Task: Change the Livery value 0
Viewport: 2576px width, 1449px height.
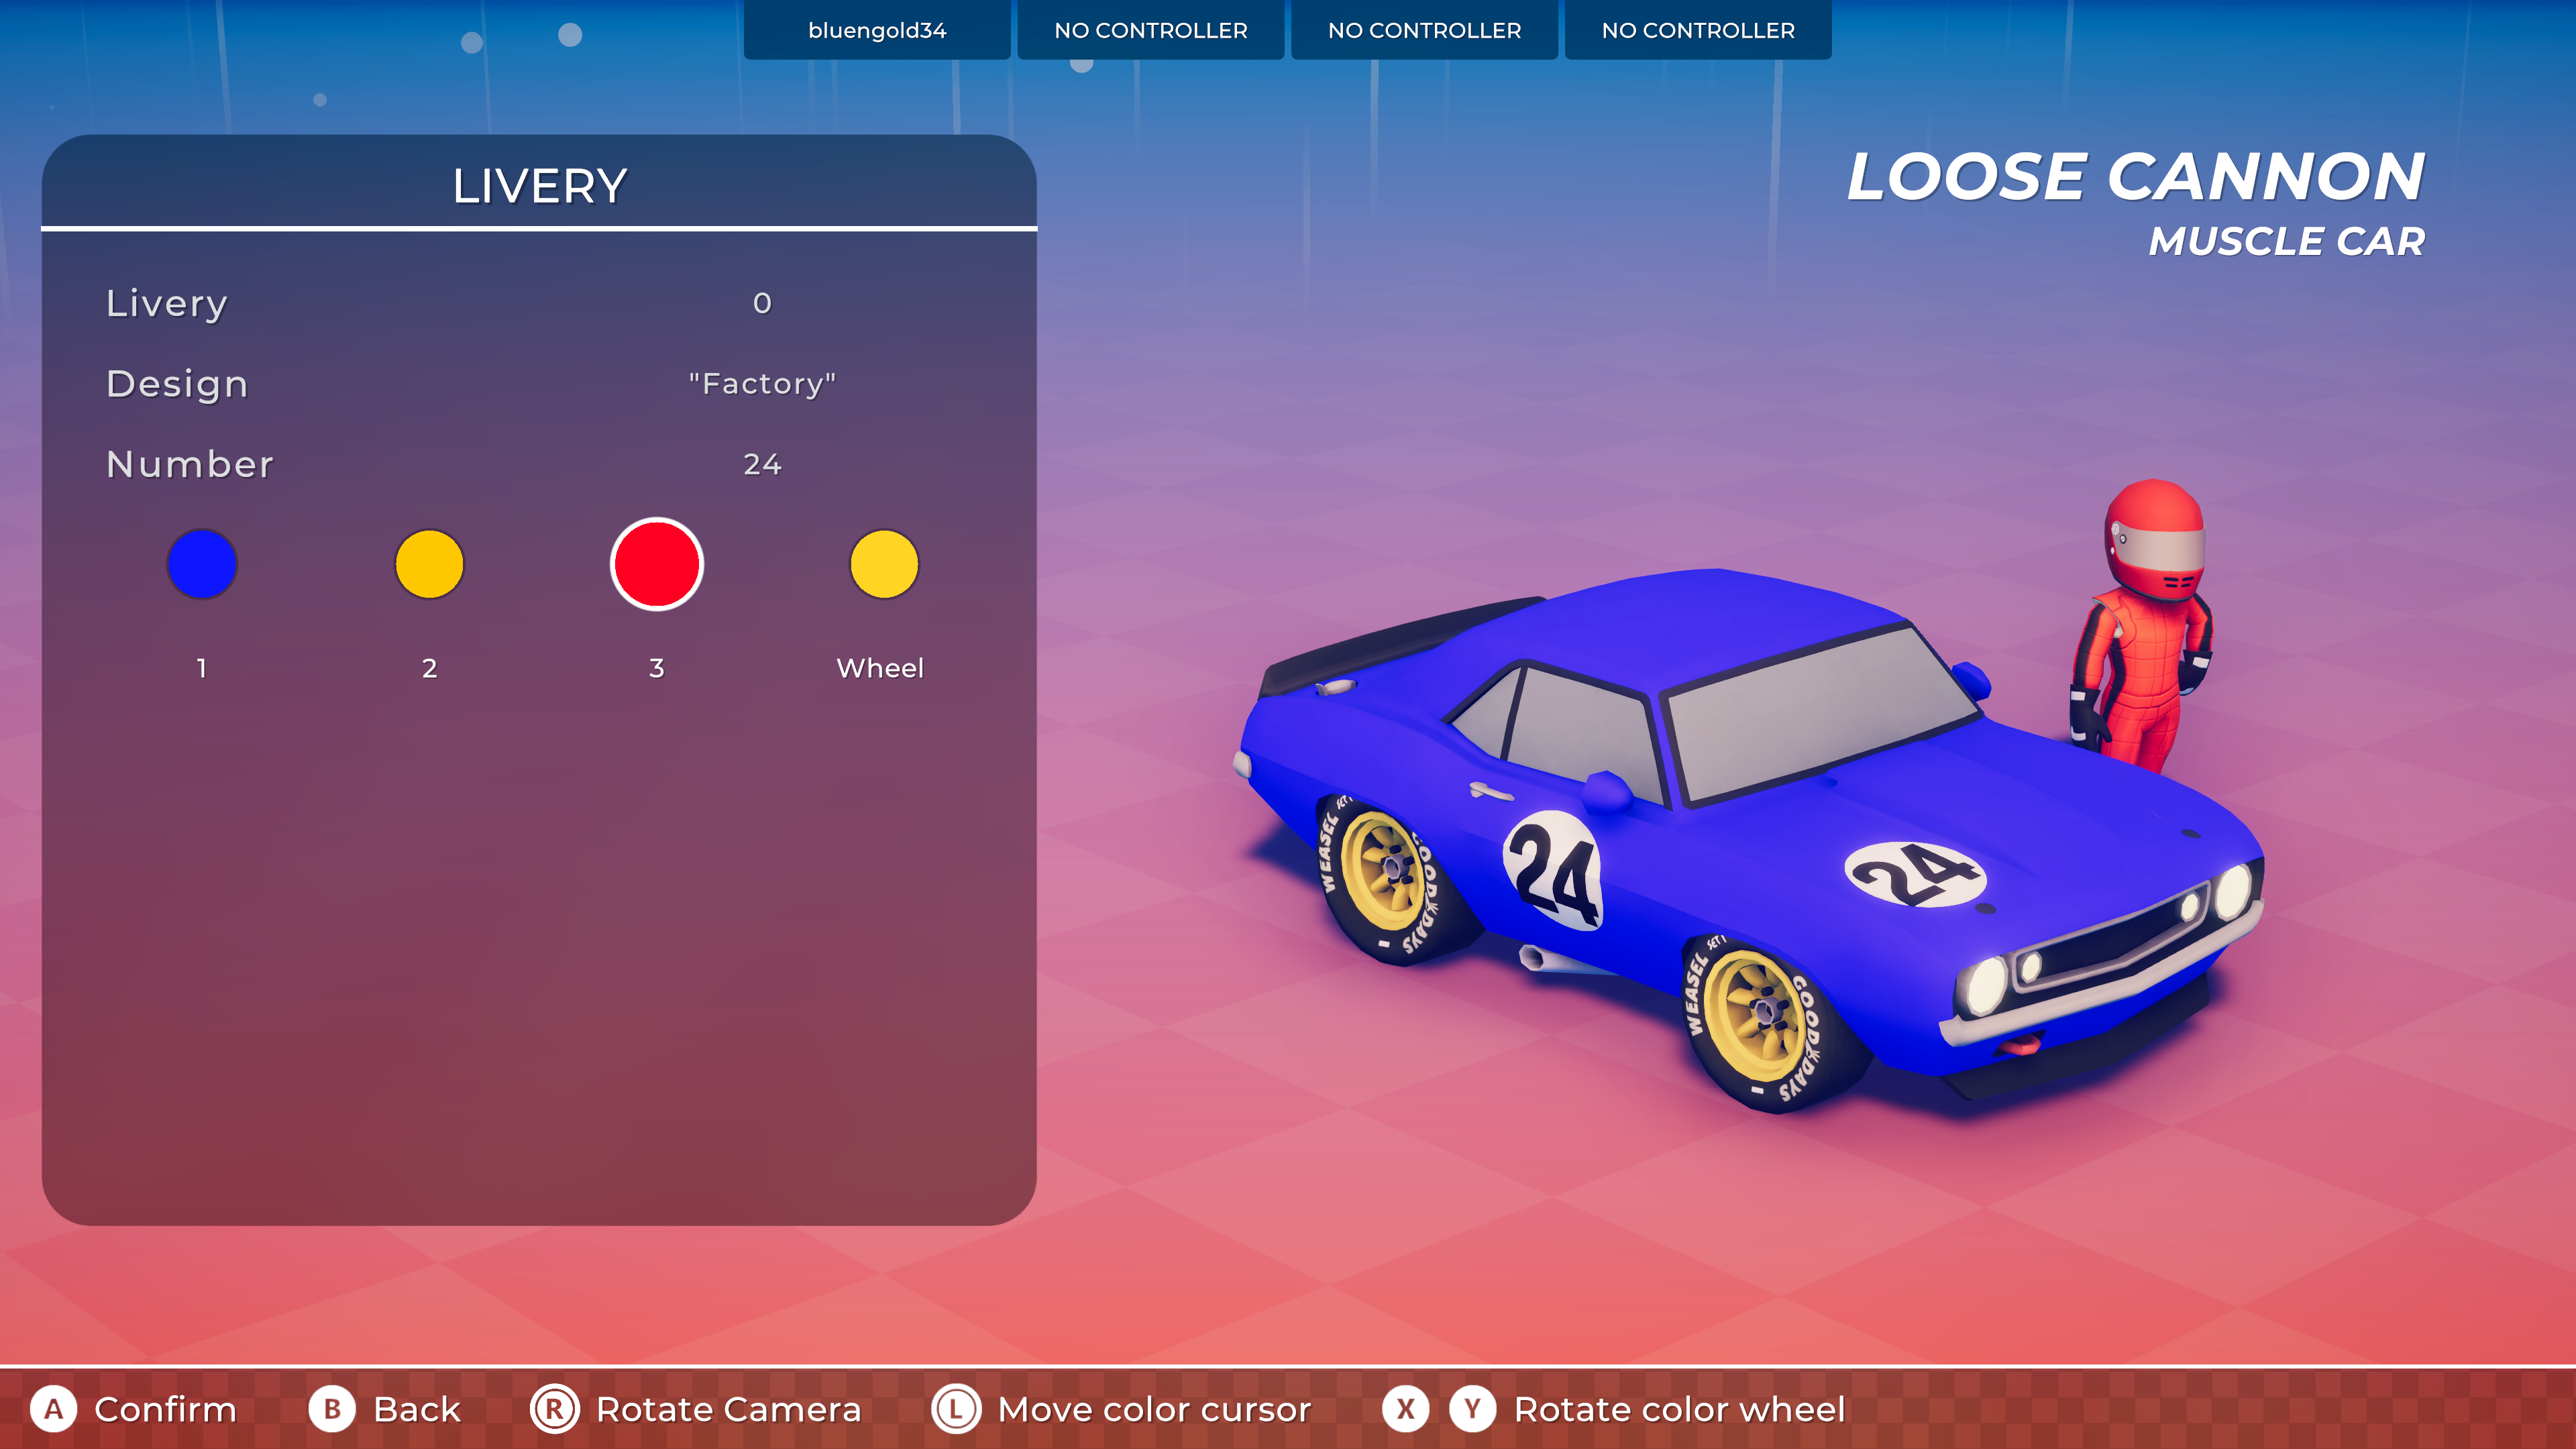Action: click(x=762, y=303)
